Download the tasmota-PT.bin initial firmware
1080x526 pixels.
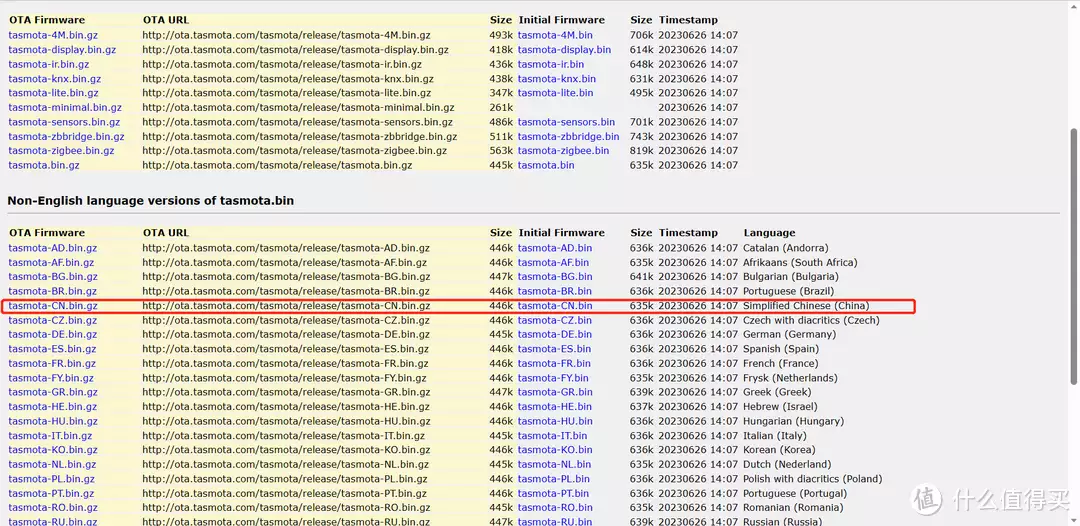coord(553,494)
